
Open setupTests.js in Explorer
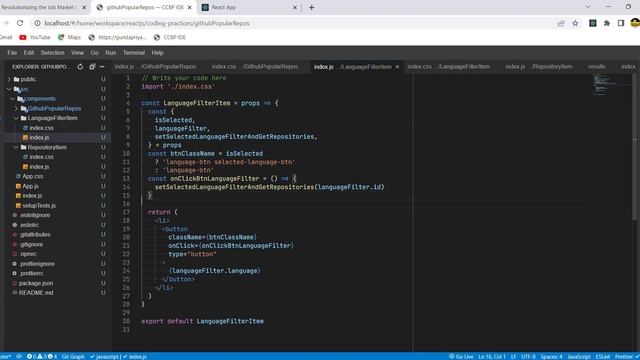(39, 205)
